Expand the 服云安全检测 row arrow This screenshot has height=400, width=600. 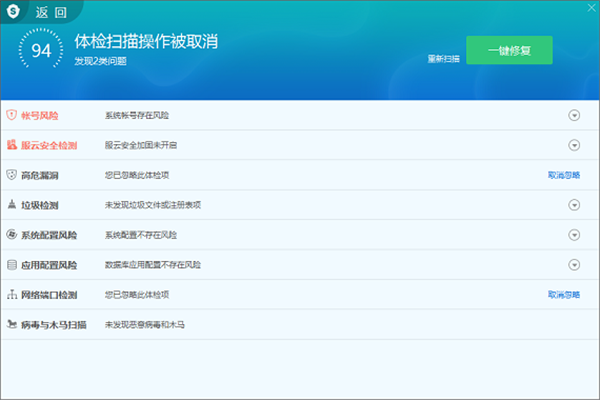click(574, 145)
